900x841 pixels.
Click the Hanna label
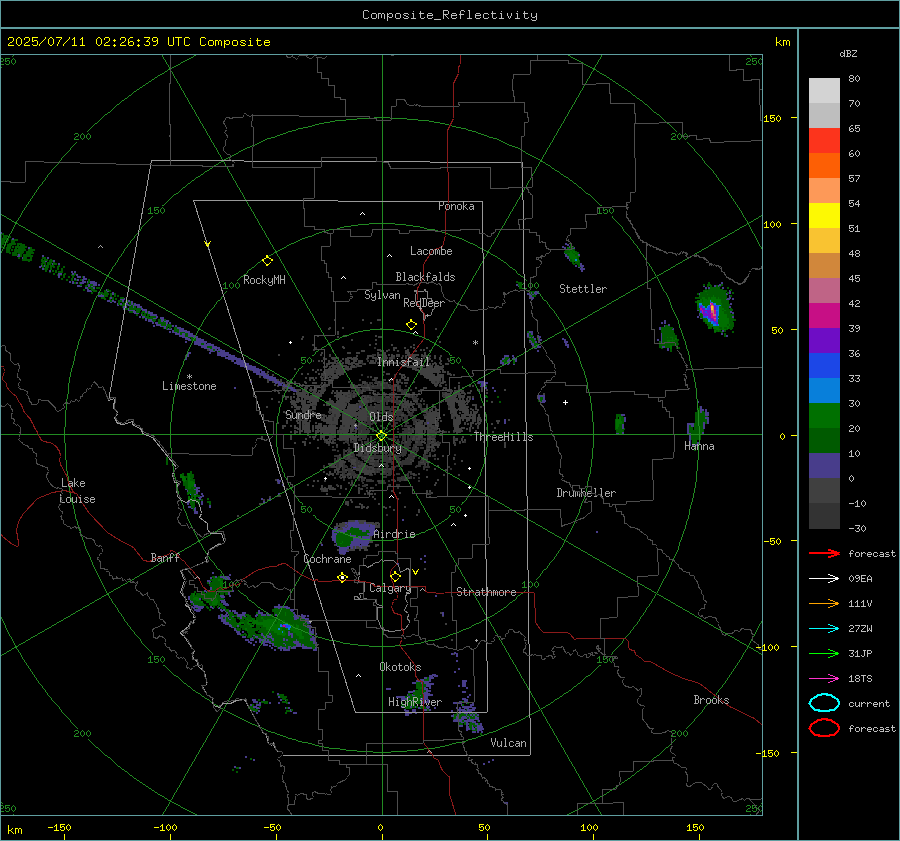[699, 446]
